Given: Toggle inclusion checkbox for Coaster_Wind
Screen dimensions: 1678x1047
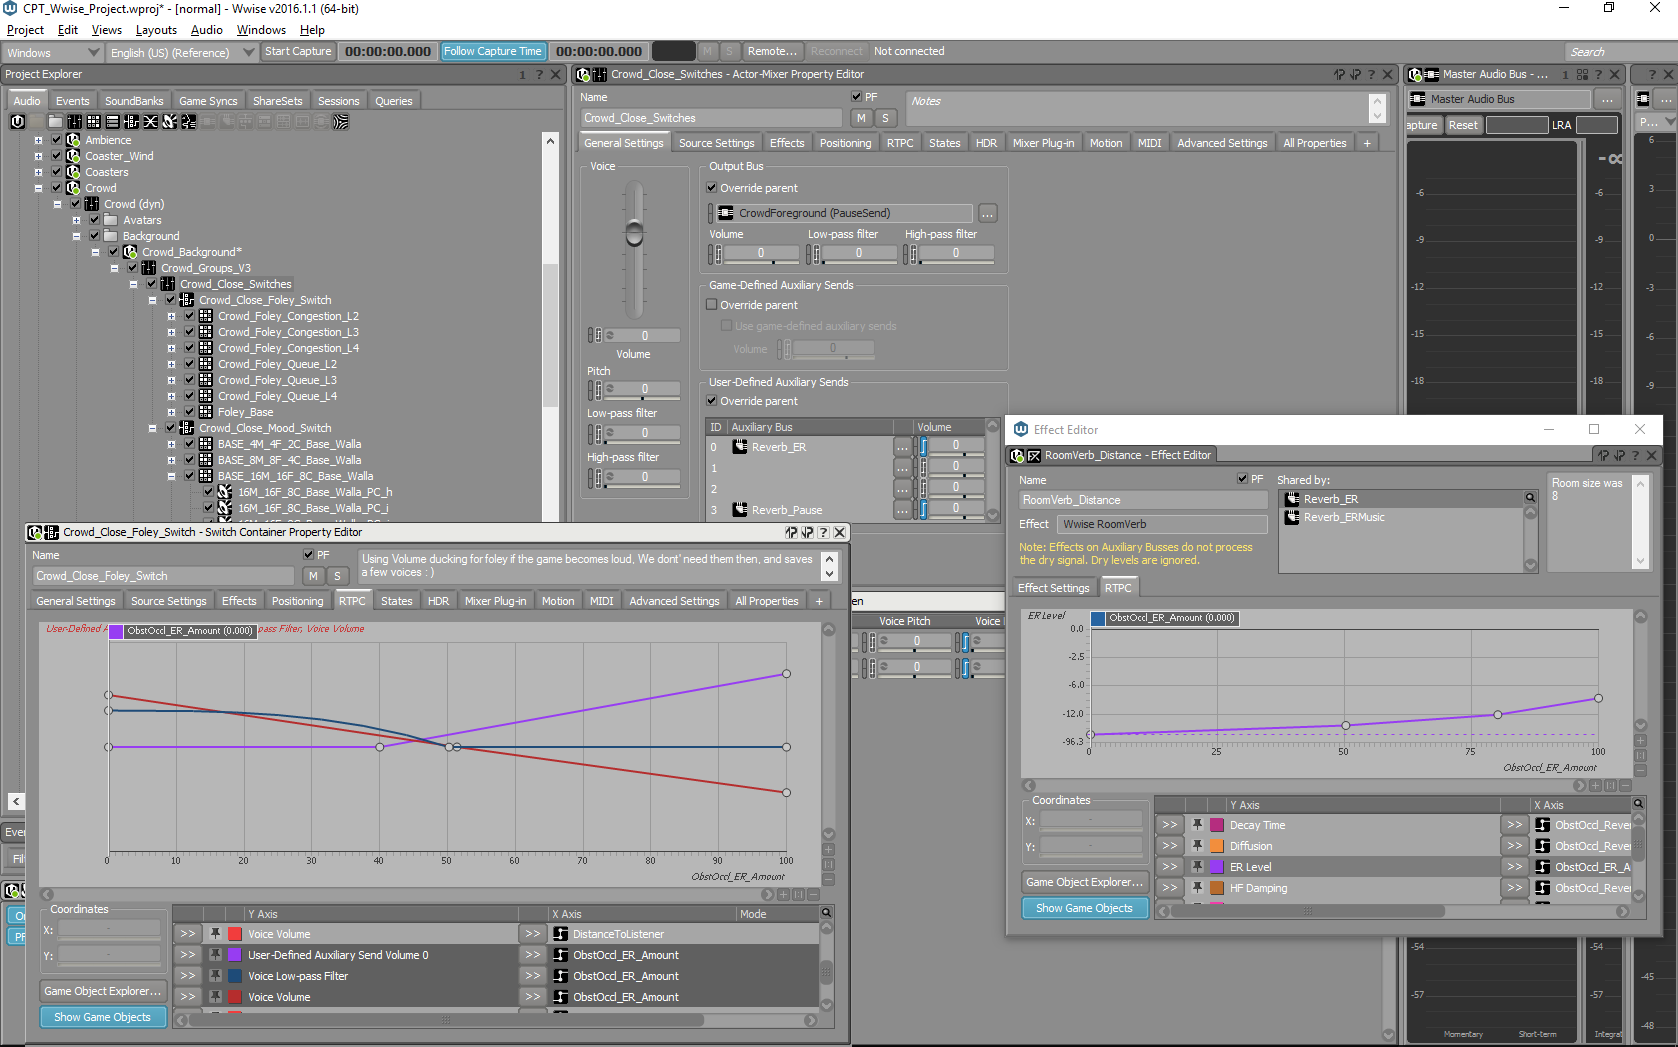Looking at the screenshot, I should tap(57, 156).
